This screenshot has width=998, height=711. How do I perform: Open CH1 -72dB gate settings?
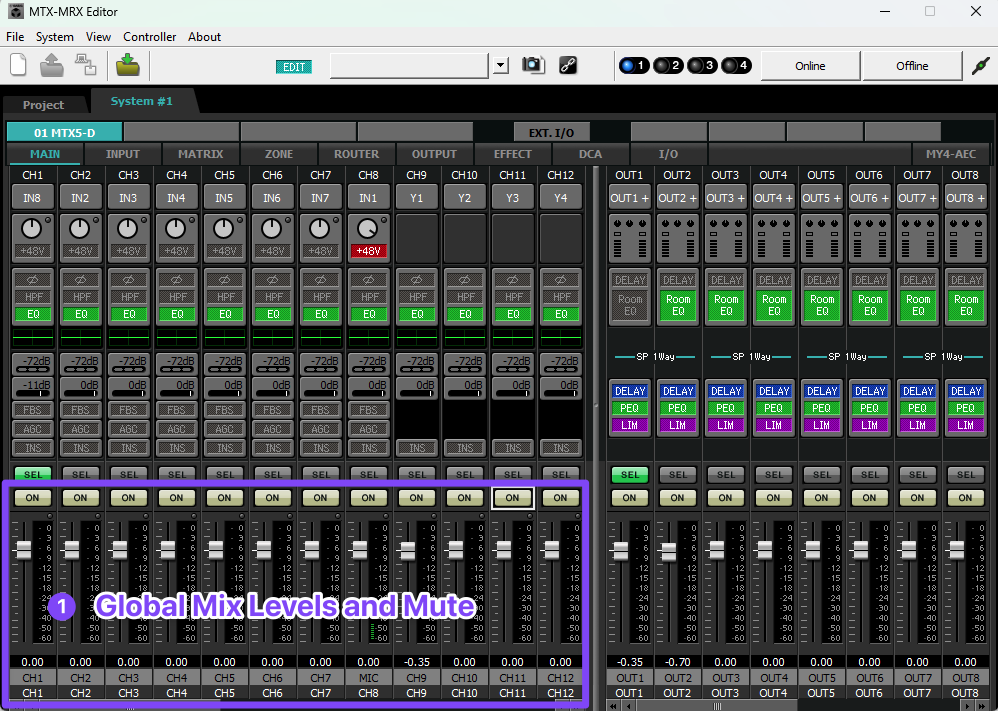[32, 365]
